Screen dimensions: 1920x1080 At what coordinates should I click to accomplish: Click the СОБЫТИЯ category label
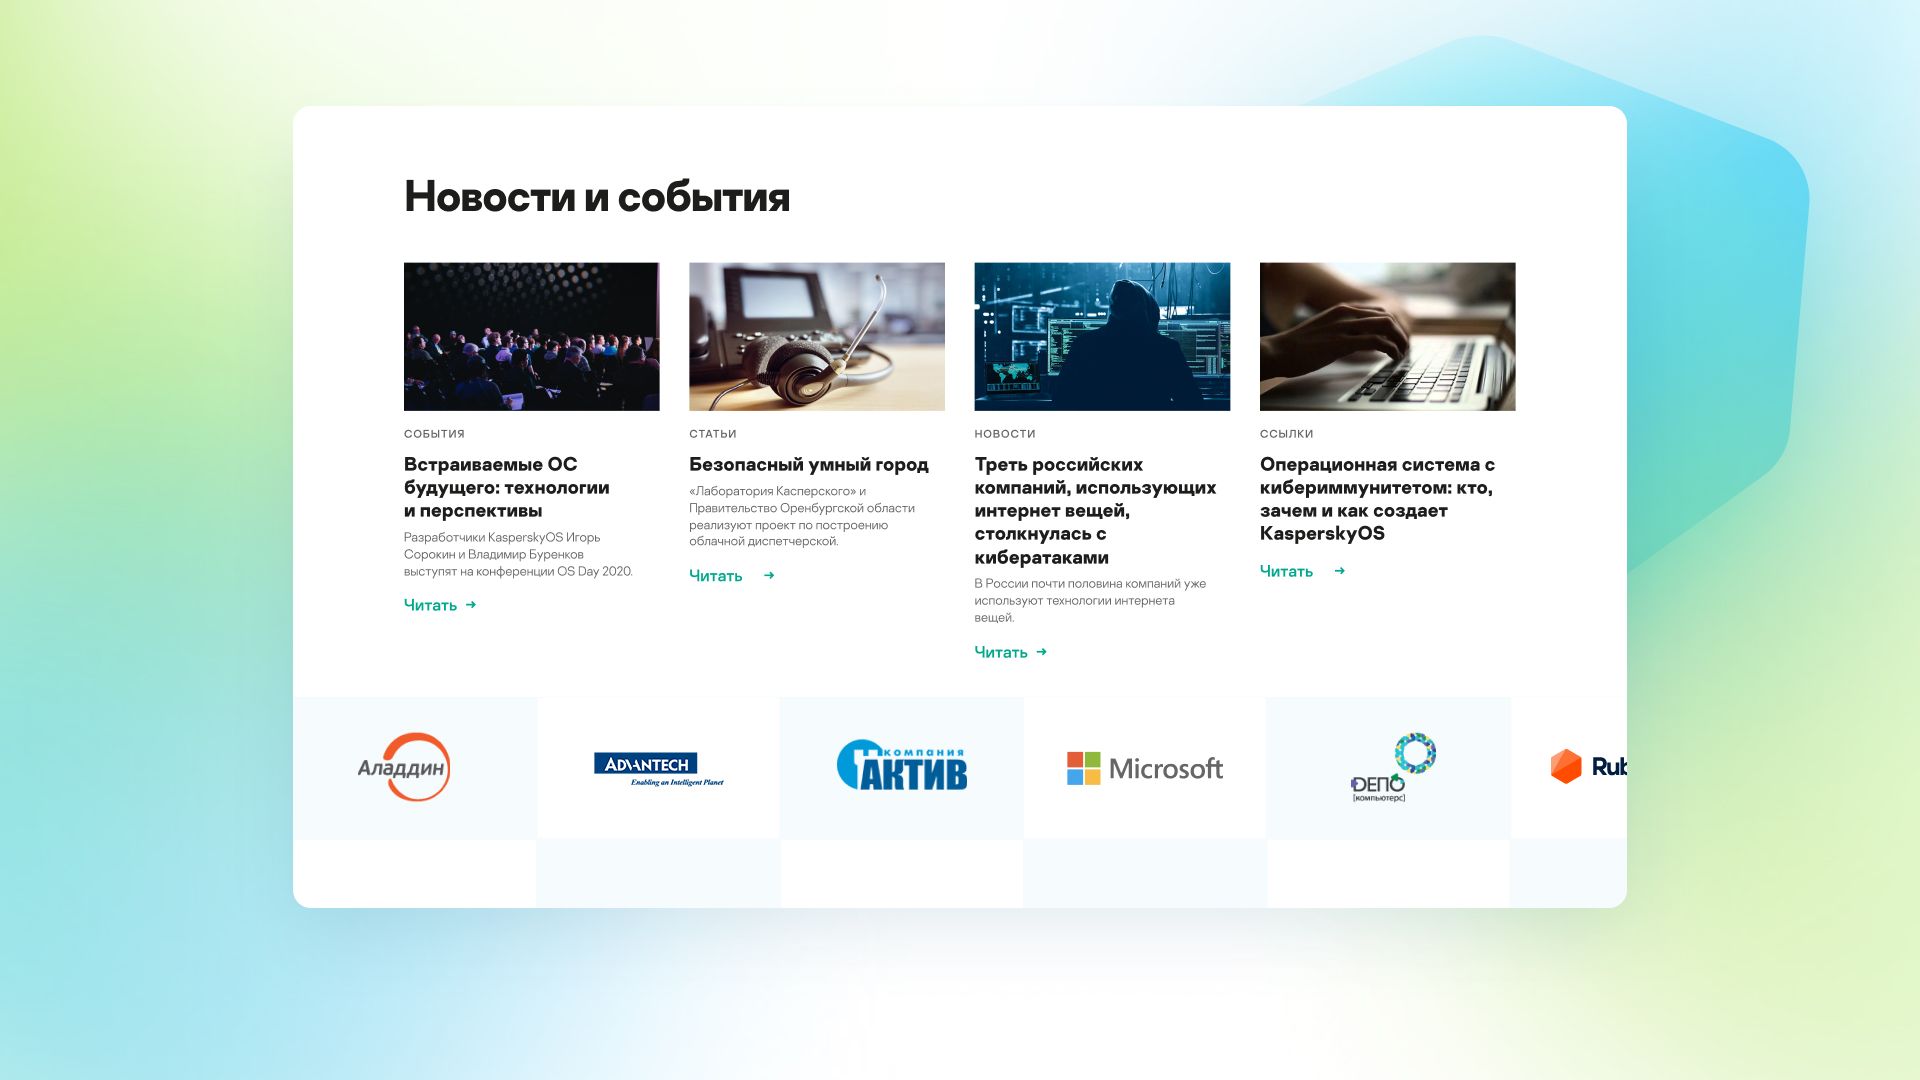click(434, 434)
